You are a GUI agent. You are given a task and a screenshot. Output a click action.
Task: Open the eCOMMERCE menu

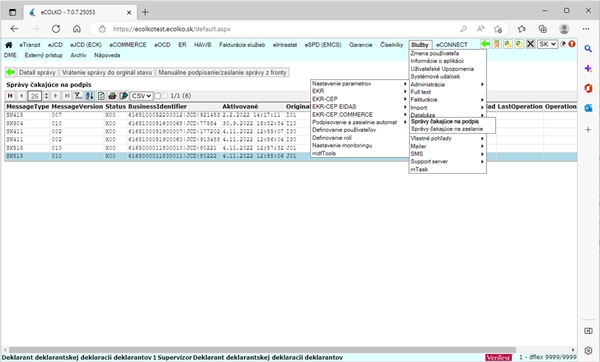pos(128,45)
